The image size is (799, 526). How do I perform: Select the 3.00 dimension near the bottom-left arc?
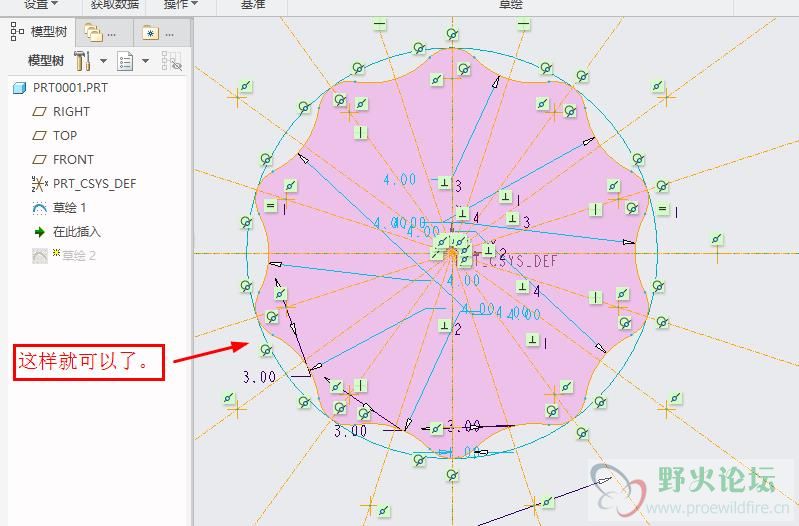click(x=350, y=431)
